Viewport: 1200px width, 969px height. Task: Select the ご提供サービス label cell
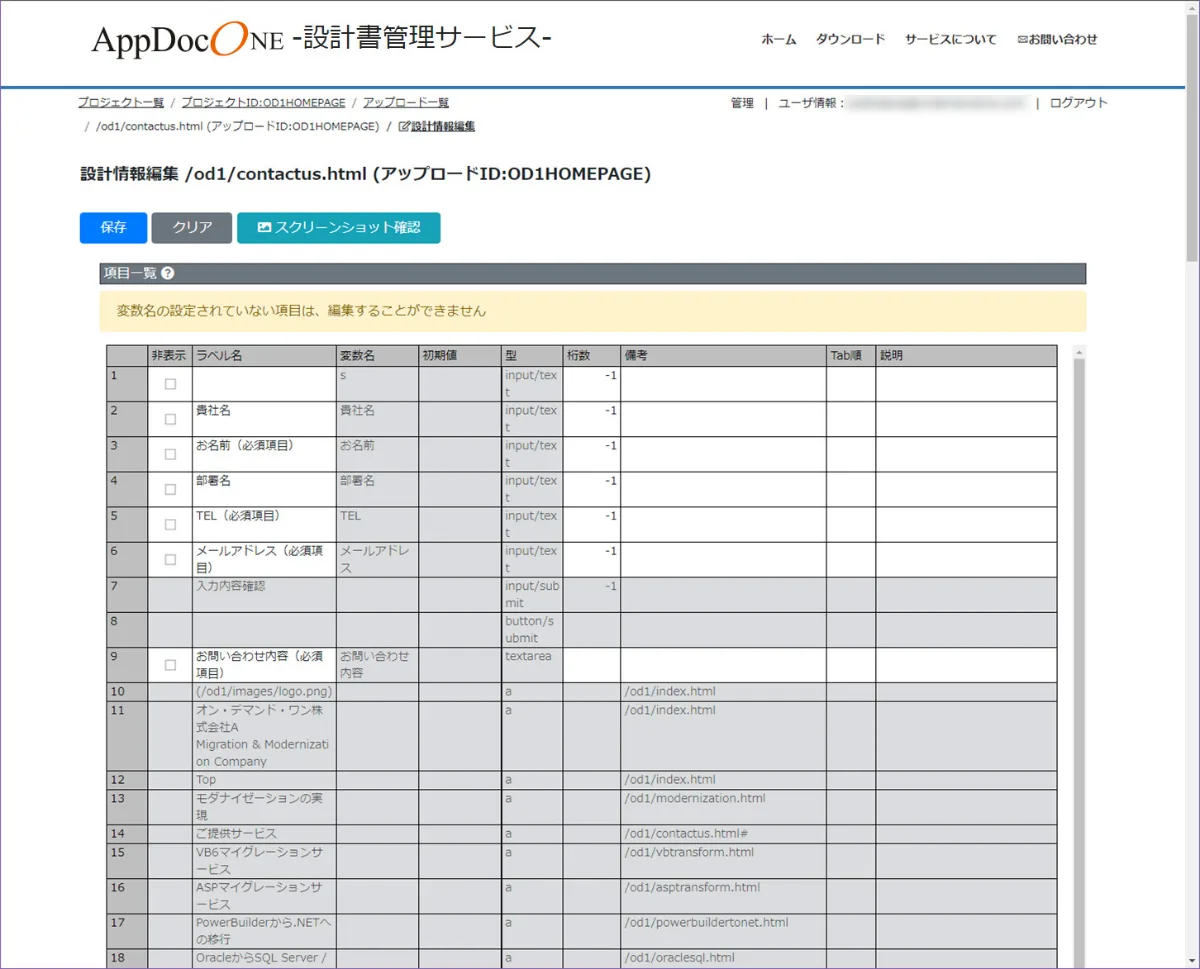coord(264,834)
